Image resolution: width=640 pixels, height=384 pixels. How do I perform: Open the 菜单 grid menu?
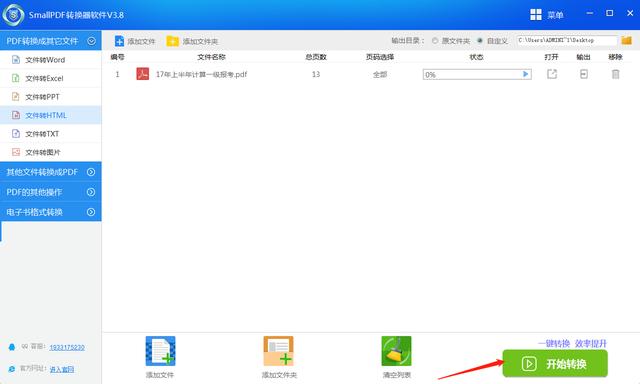tap(547, 15)
